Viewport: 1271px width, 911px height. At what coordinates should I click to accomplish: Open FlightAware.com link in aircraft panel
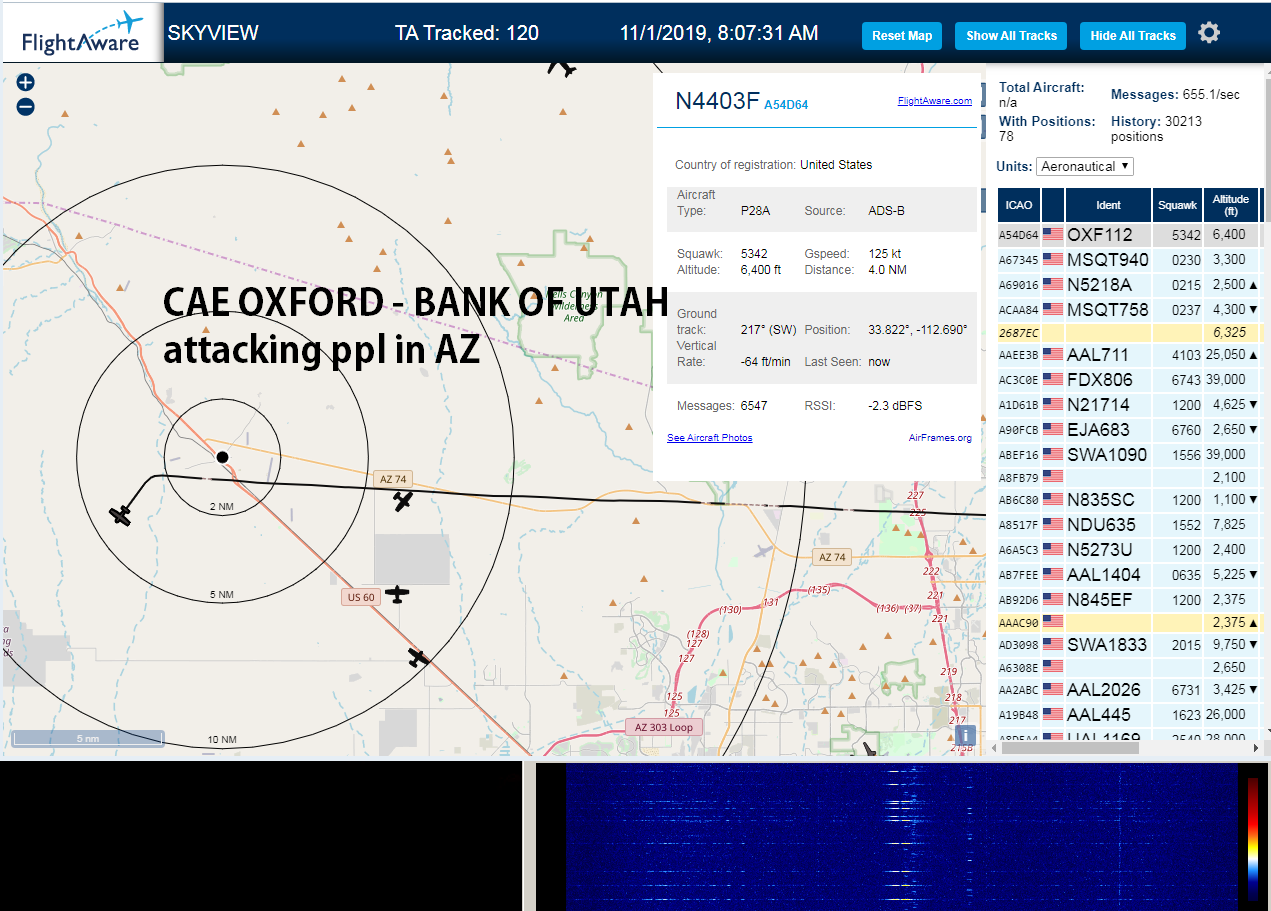934,101
